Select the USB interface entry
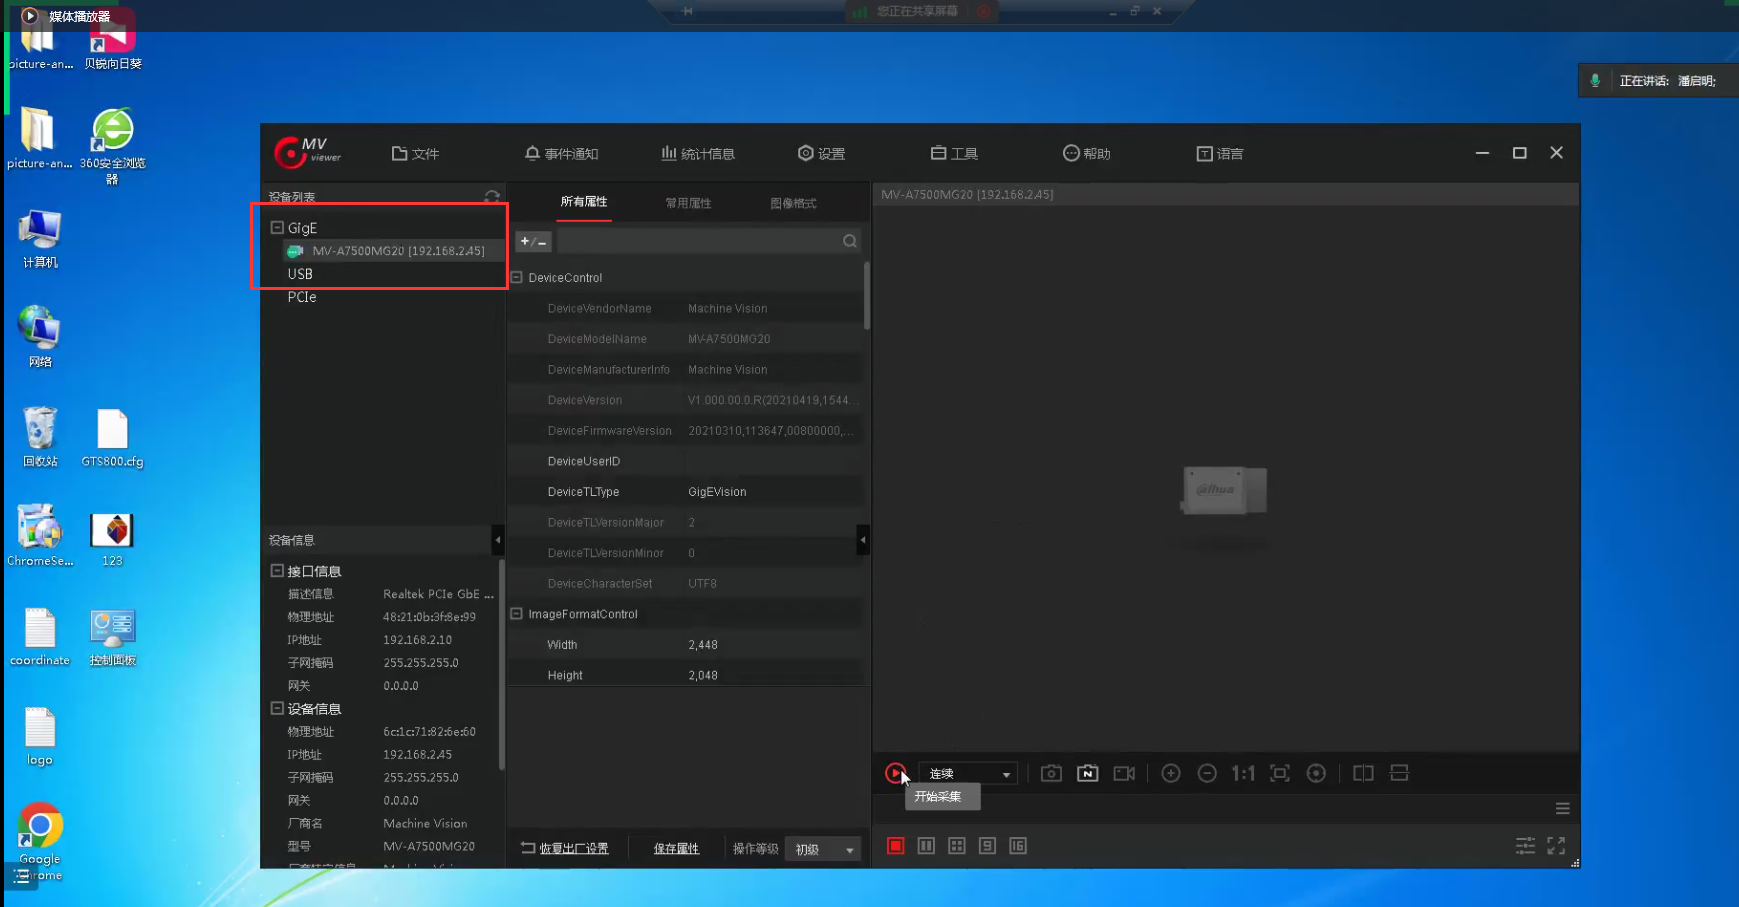1739x907 pixels. 300,274
